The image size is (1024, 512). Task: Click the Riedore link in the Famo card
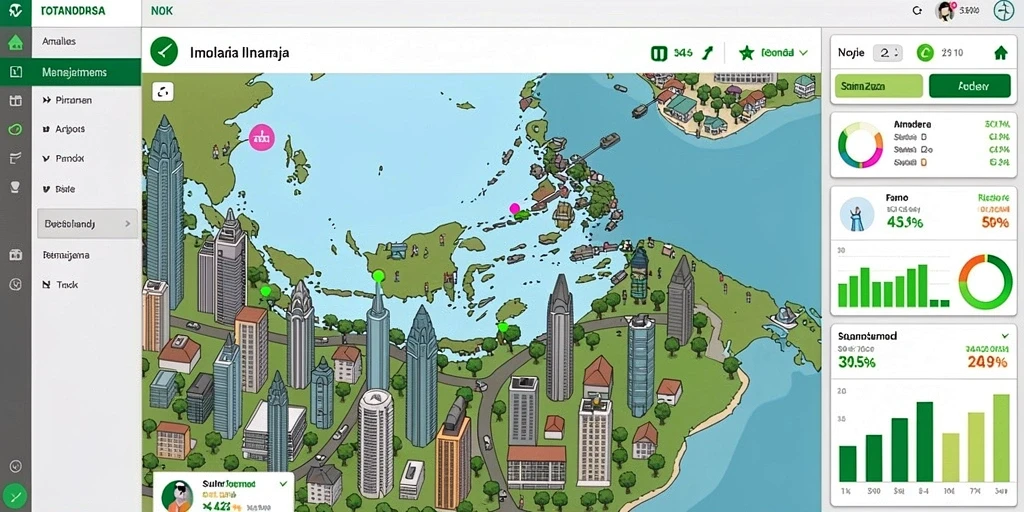[x=994, y=197]
